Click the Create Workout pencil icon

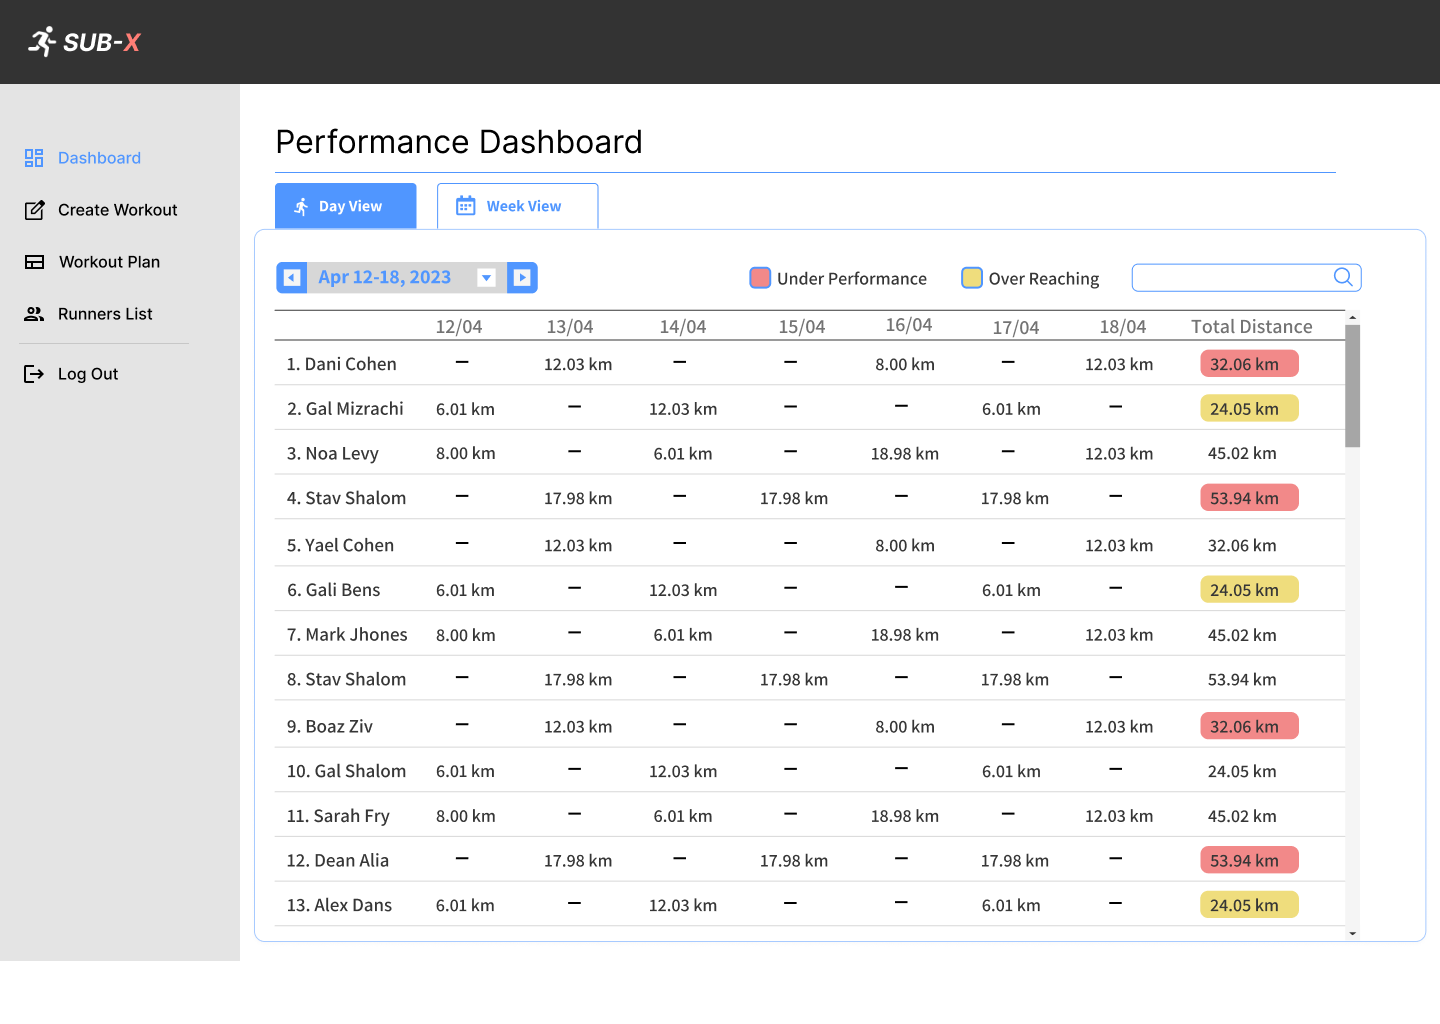pyautogui.click(x=34, y=209)
